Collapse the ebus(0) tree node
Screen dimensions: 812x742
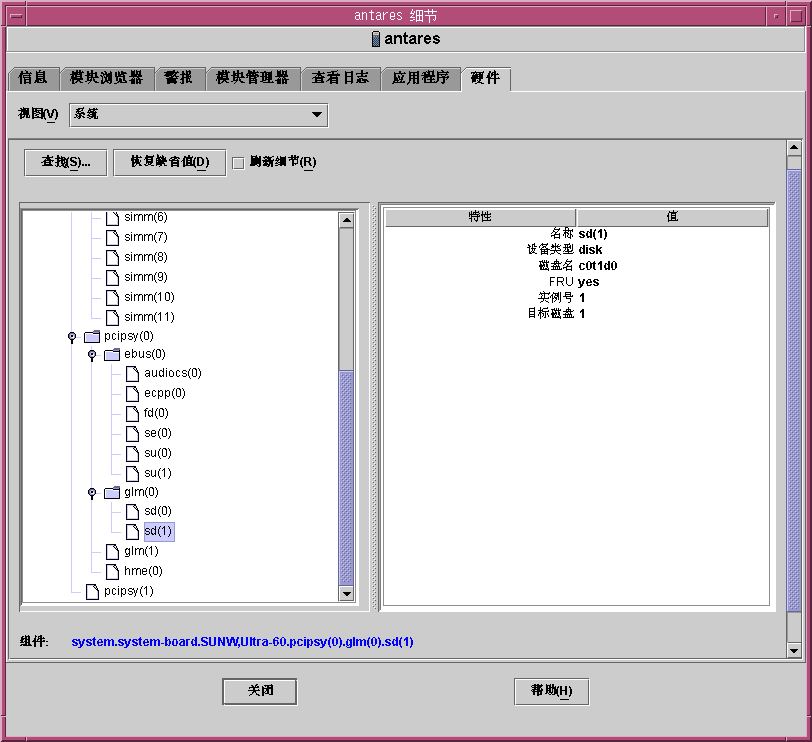coord(92,355)
